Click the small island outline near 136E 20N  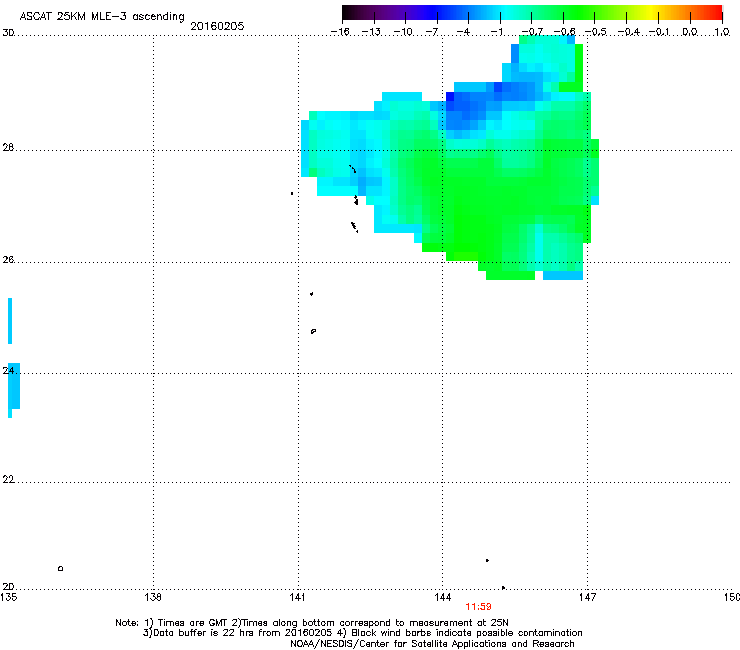tap(60, 568)
